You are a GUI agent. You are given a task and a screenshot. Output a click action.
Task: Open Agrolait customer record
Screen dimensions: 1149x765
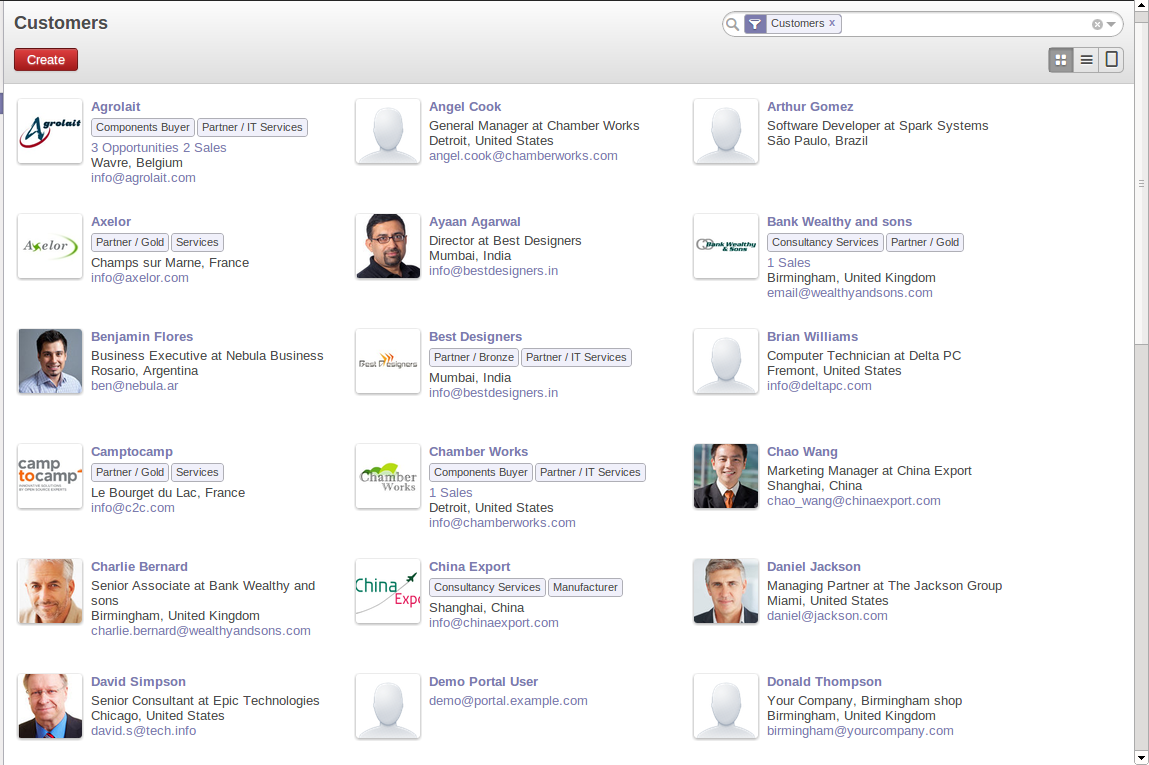116,107
